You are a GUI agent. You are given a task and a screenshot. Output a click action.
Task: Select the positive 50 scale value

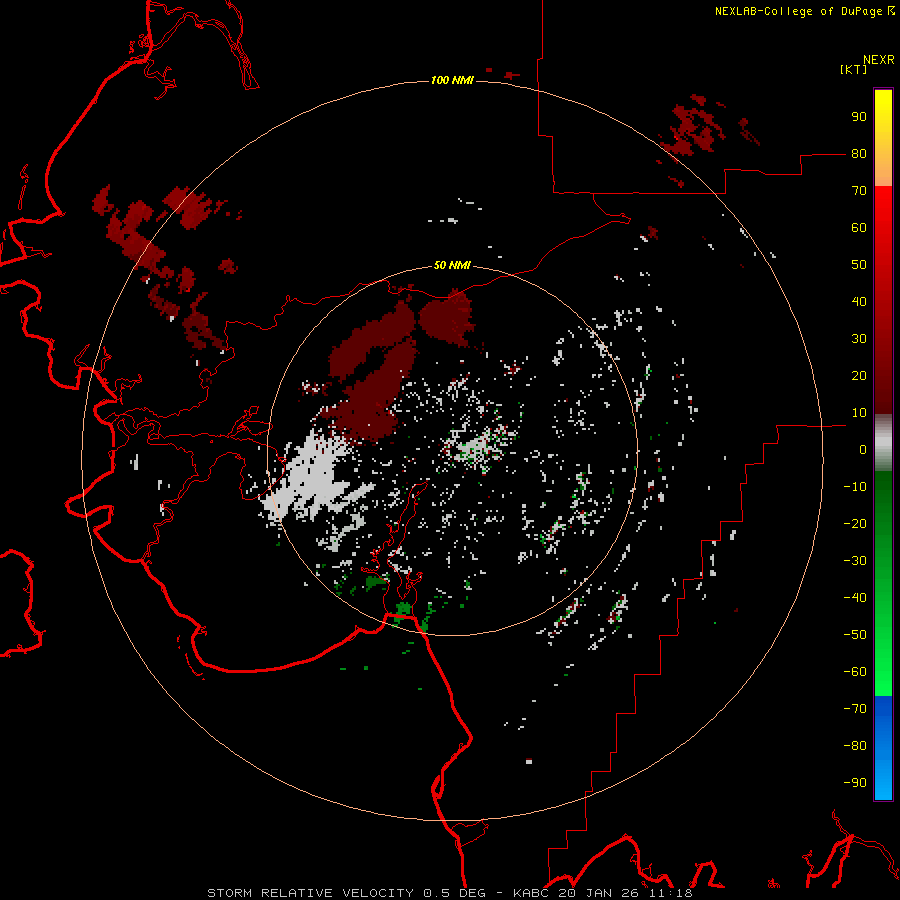pyautogui.click(x=859, y=265)
